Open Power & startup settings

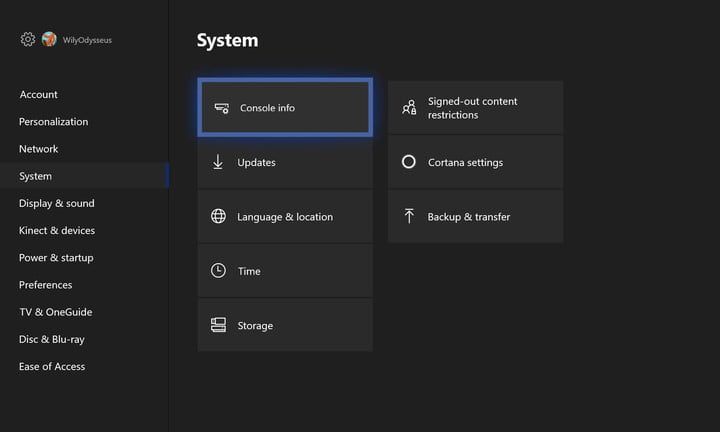click(x=56, y=258)
